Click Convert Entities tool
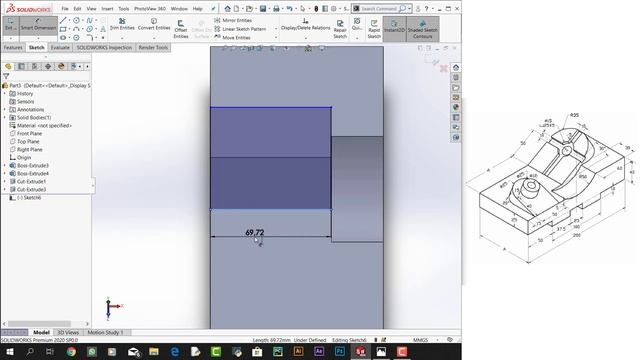The height and width of the screenshot is (360, 640). 154,24
